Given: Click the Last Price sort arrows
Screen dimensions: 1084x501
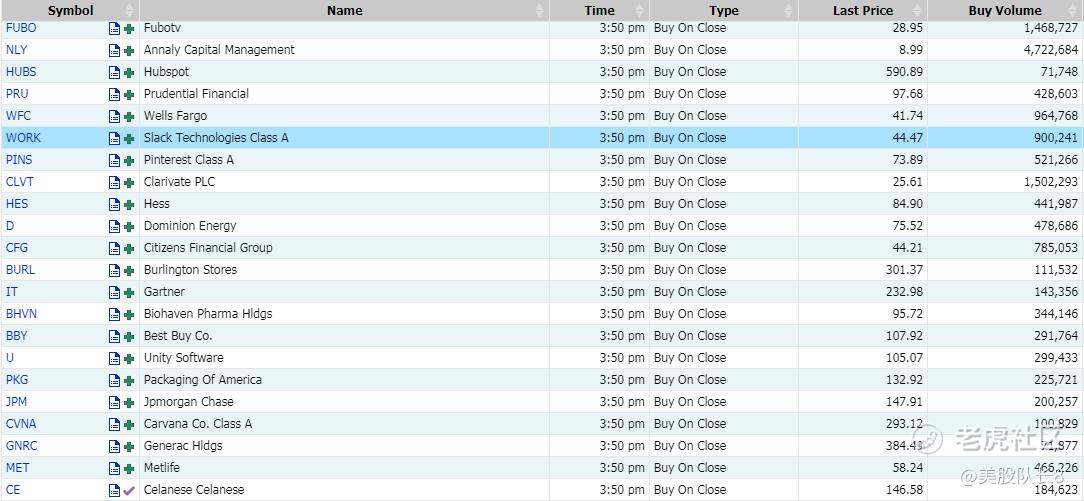Looking at the screenshot, I should tap(918, 10).
